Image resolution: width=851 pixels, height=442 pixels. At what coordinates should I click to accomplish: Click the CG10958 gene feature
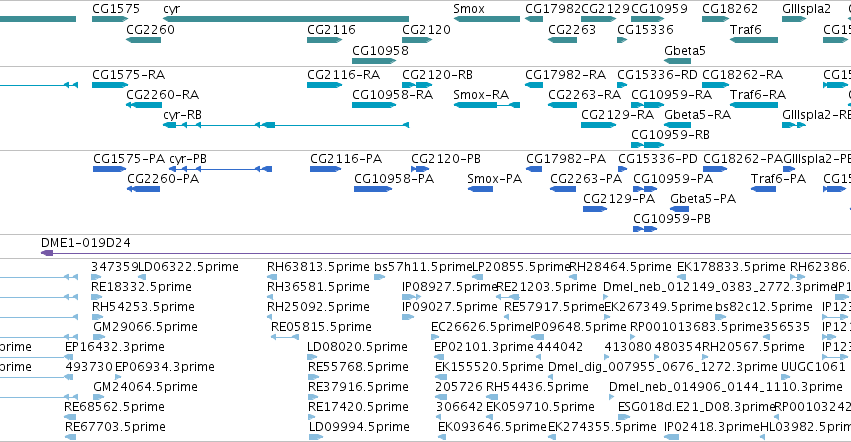[x=374, y=61]
